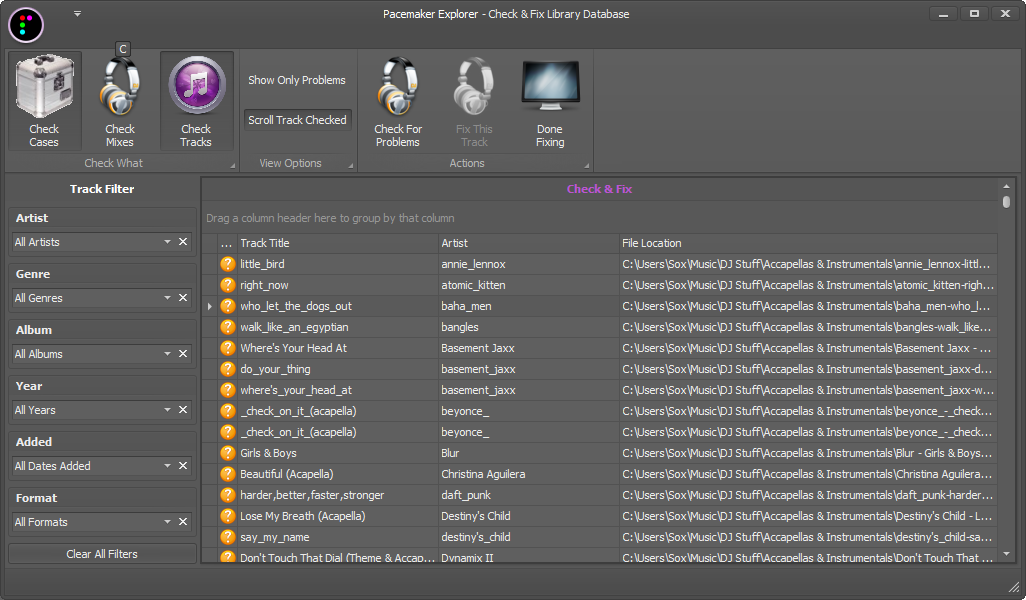
Task: Click the status icon for harder,better,faster,stronger
Action: [x=228, y=495]
